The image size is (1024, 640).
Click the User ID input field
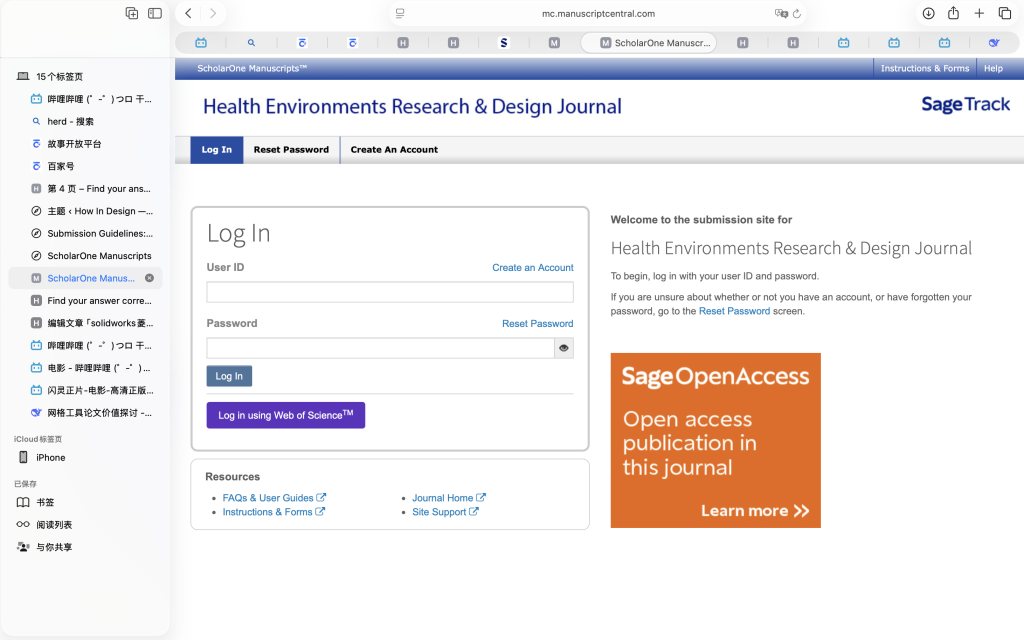[x=390, y=292]
